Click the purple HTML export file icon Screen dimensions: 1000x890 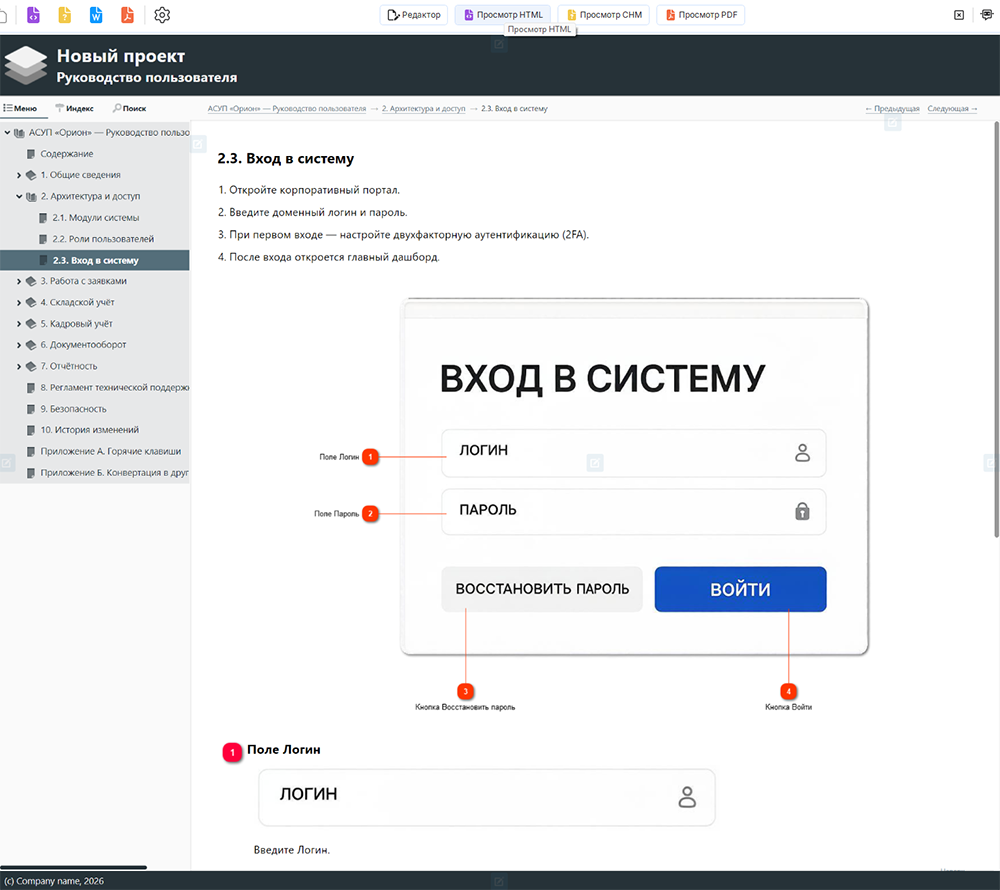[x=33, y=15]
